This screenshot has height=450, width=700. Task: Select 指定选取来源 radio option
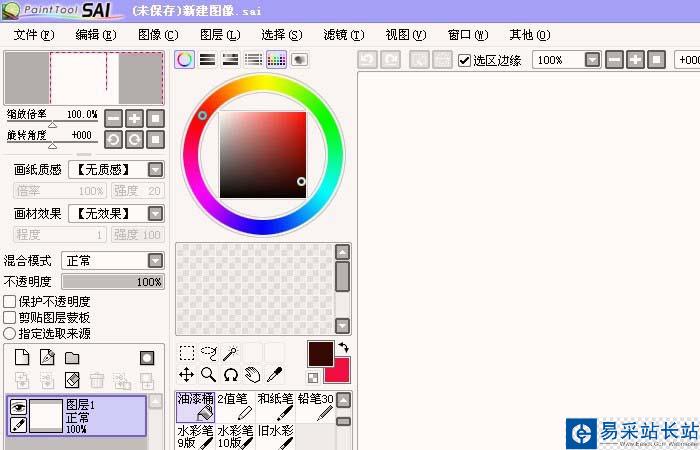pyautogui.click(x=10, y=333)
